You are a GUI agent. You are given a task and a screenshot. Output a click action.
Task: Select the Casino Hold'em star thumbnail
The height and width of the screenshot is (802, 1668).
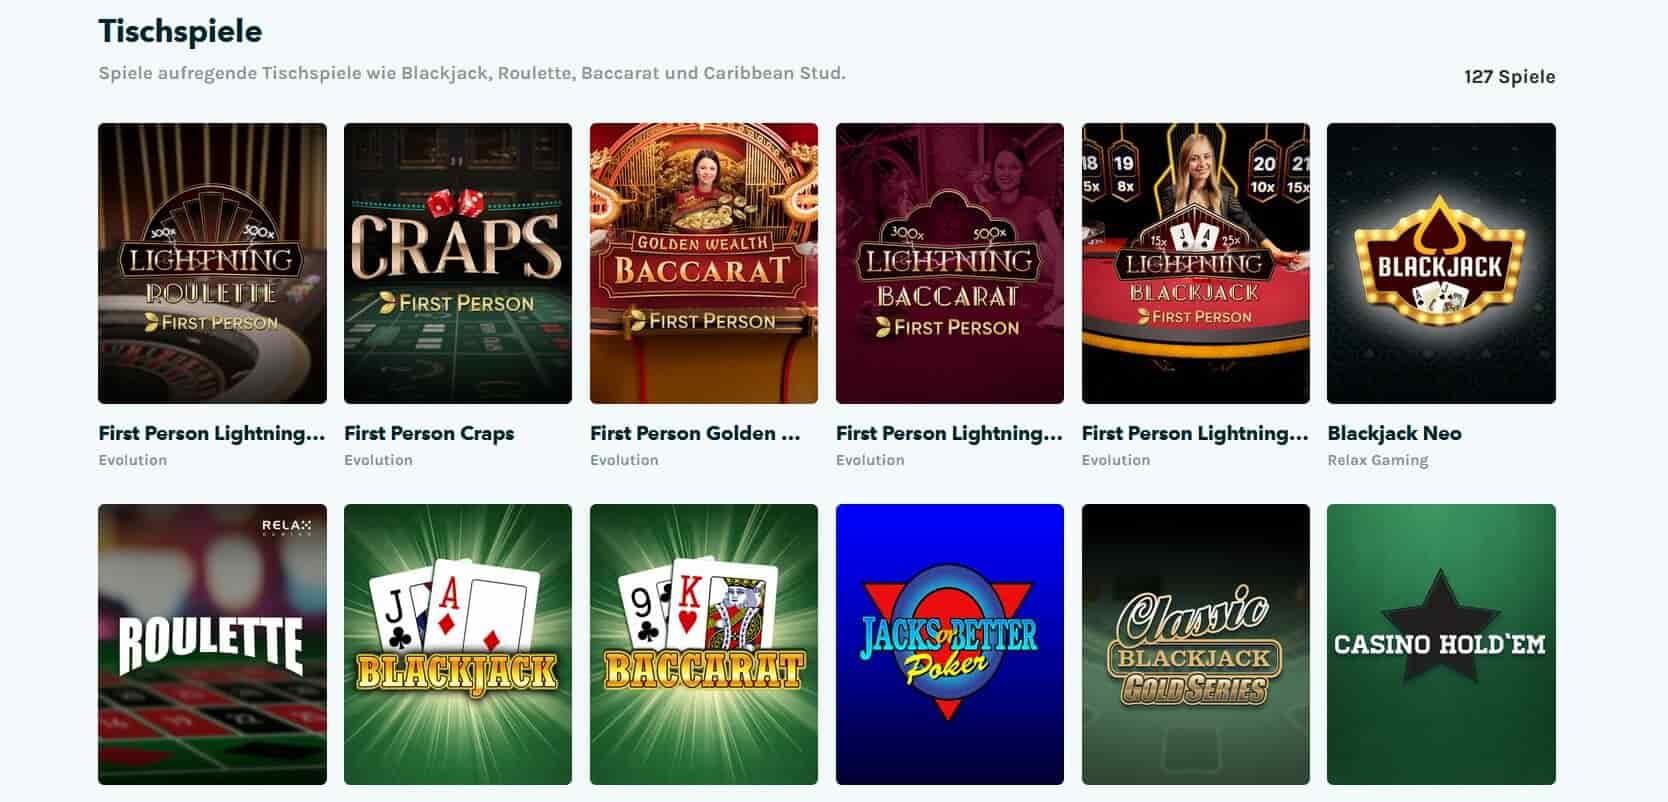[1441, 644]
